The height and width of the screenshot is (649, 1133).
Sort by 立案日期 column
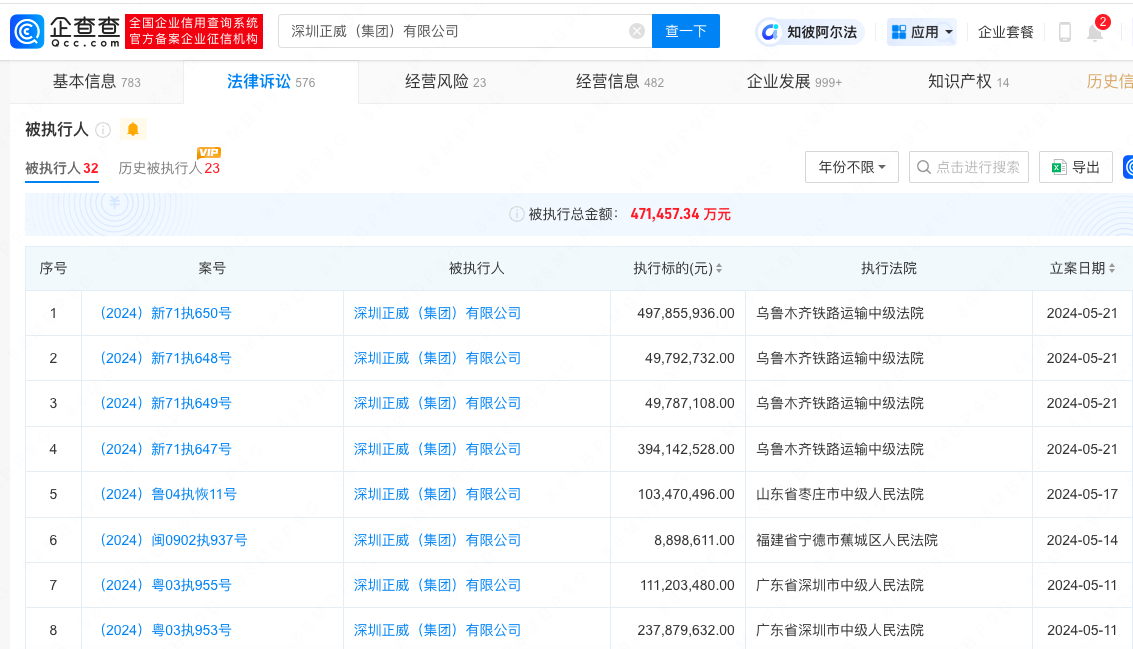pos(1114,269)
